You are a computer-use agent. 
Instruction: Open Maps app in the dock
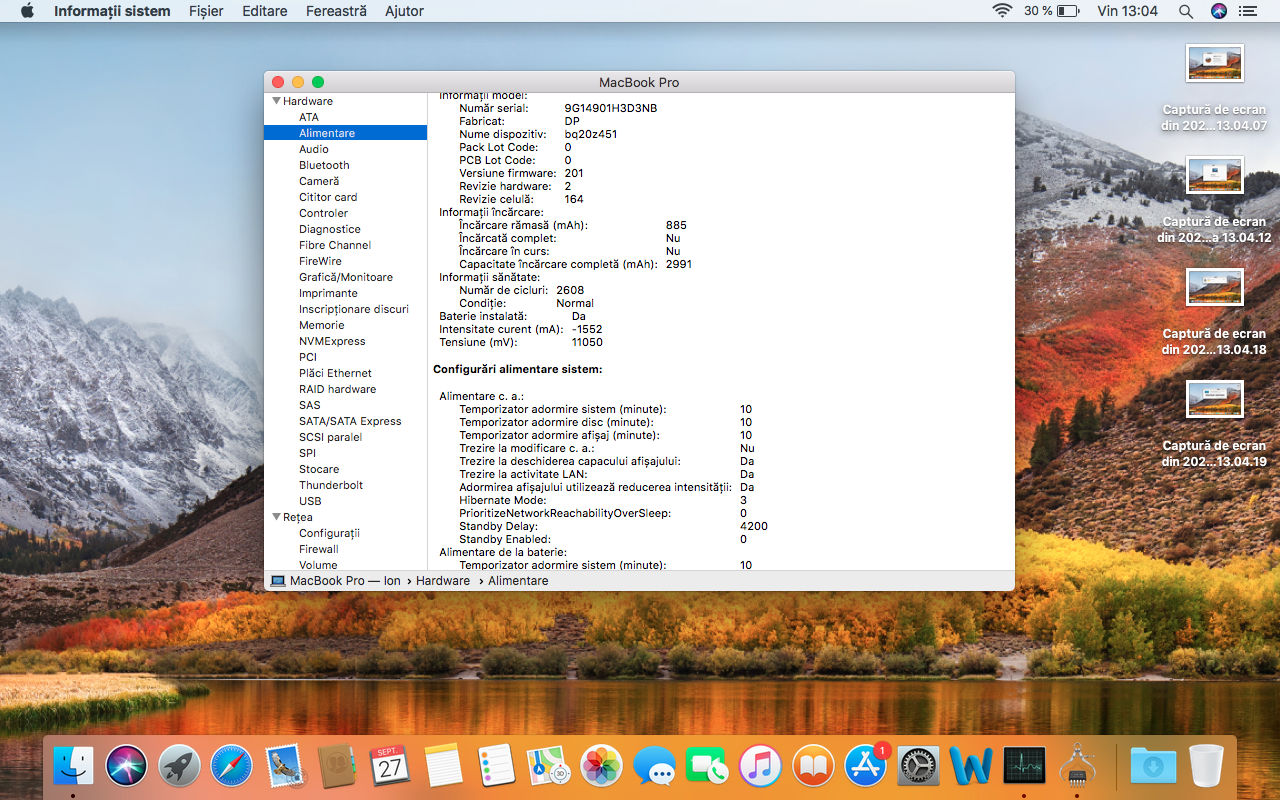[x=549, y=766]
